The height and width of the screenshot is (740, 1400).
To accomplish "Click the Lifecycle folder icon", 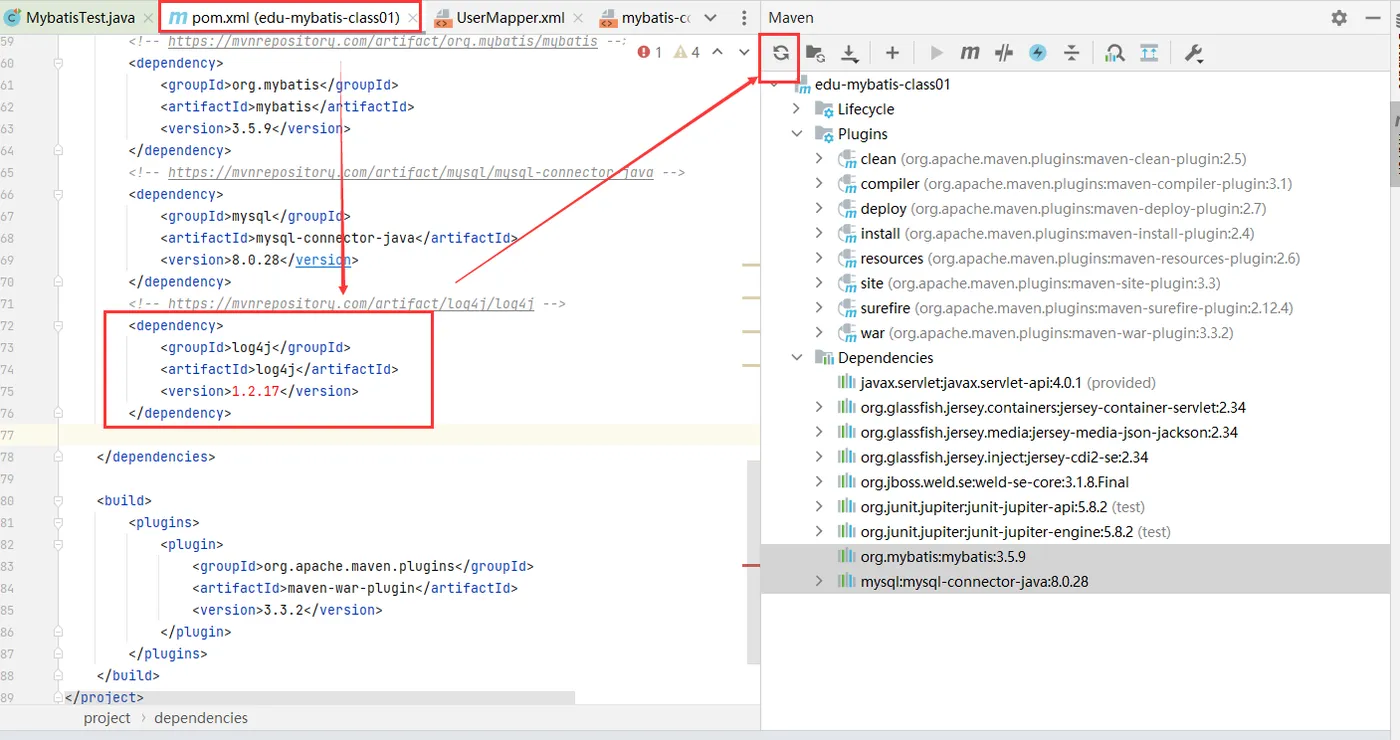I will pos(824,109).
